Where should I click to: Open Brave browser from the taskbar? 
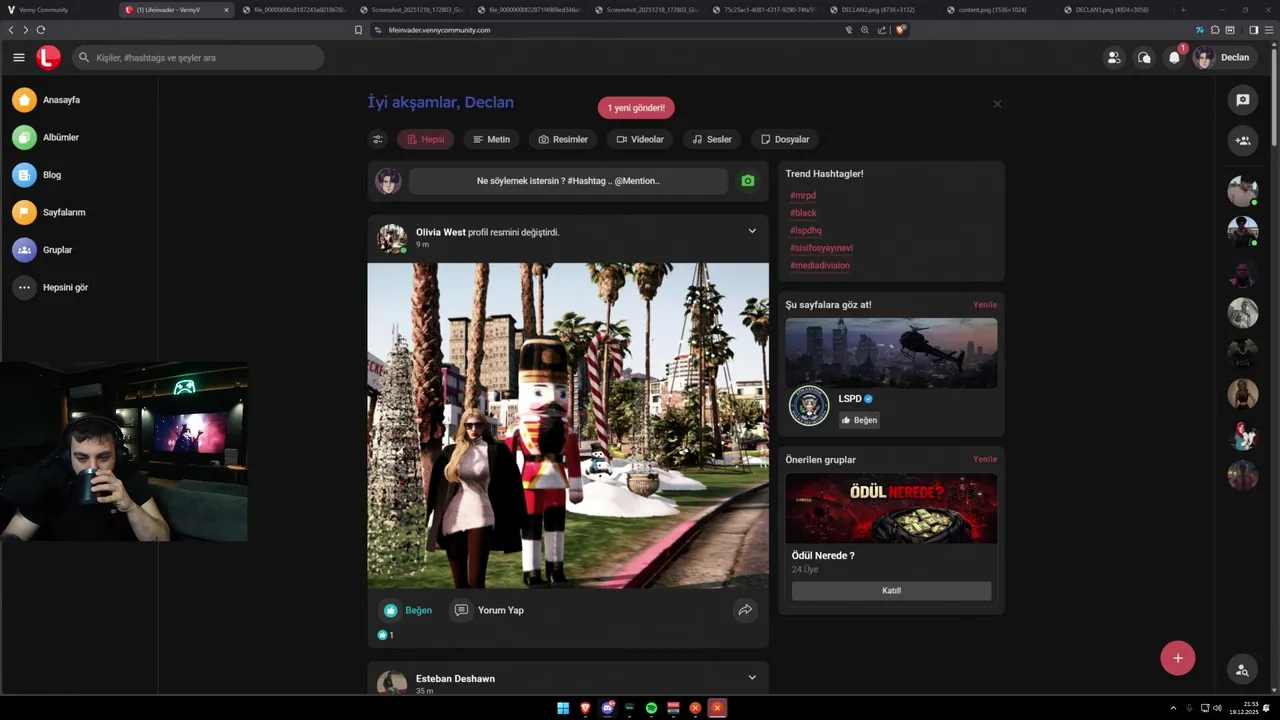(585, 708)
